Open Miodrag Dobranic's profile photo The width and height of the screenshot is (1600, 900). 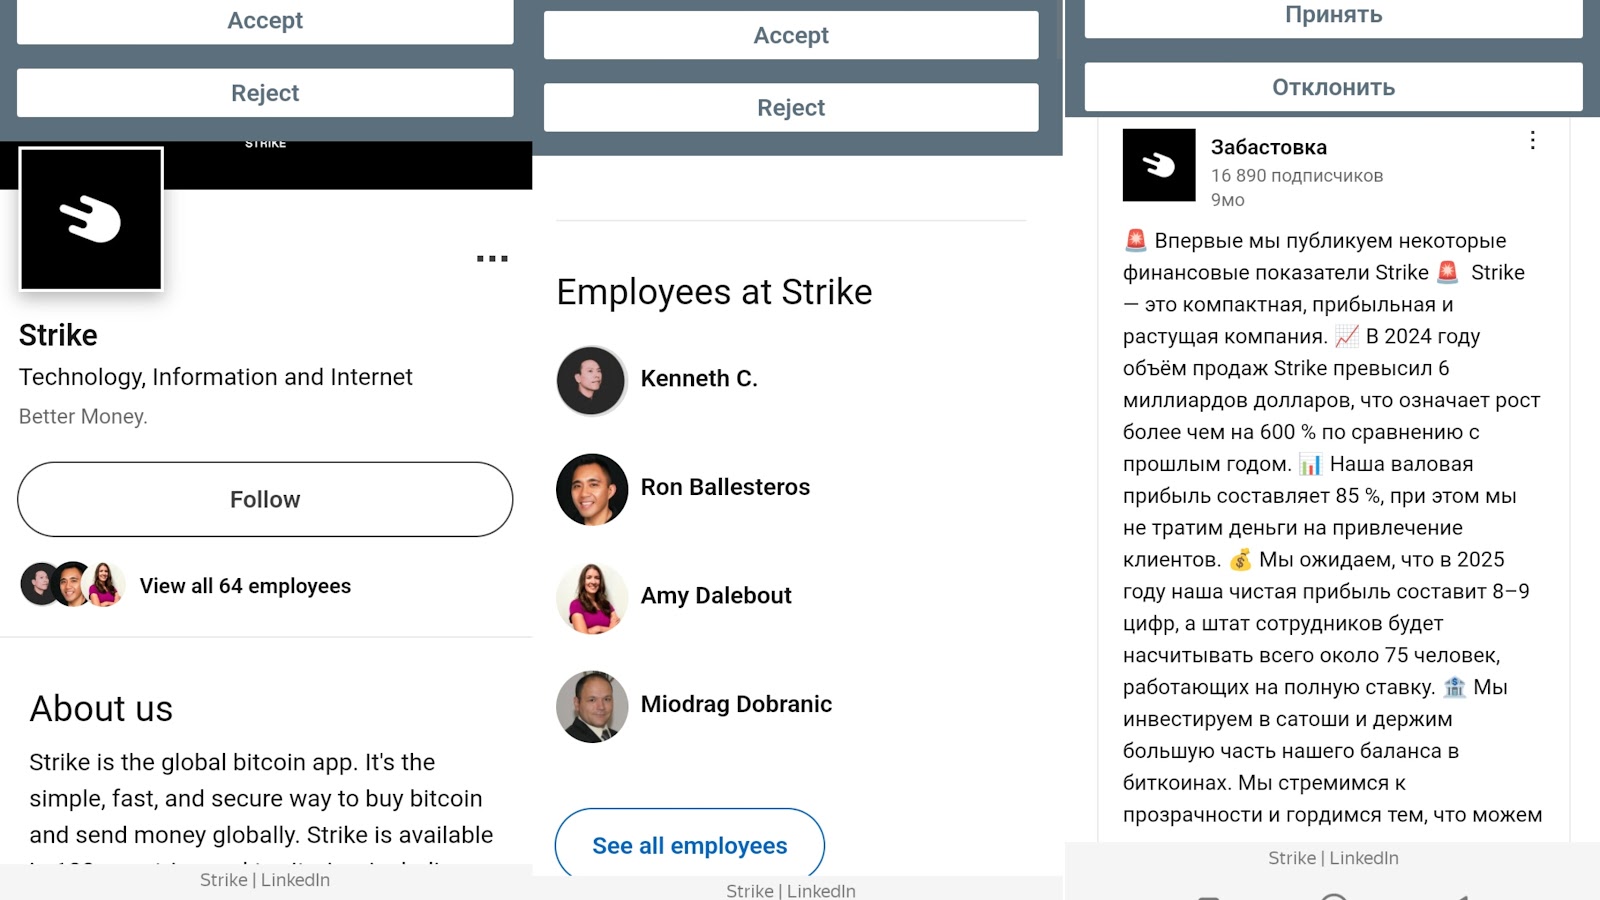[592, 706]
